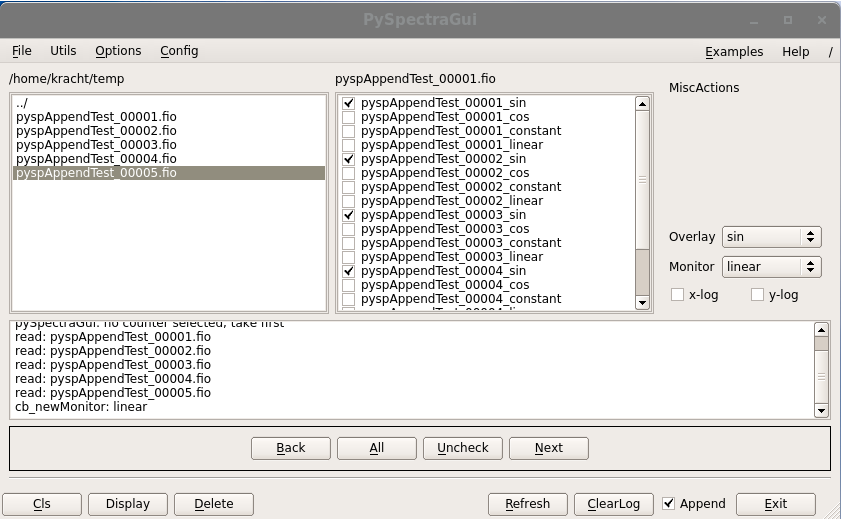Click the All button
The width and height of the screenshot is (842, 519).
pyautogui.click(x=376, y=448)
